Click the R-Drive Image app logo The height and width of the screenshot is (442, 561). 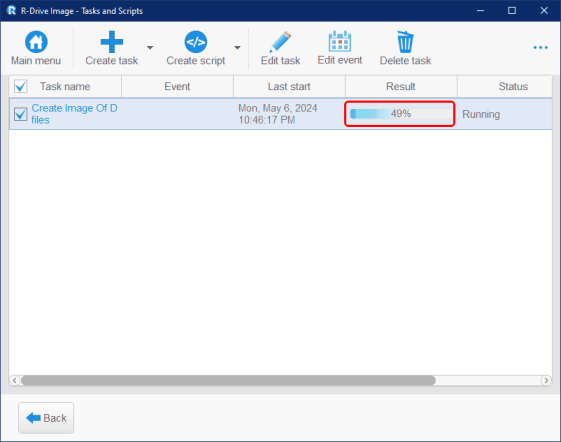(x=11, y=10)
